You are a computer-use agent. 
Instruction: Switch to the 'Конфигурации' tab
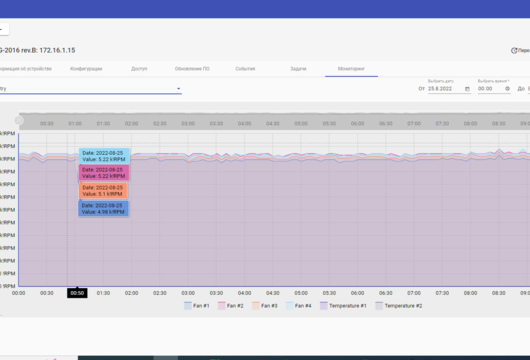pyautogui.click(x=86, y=69)
